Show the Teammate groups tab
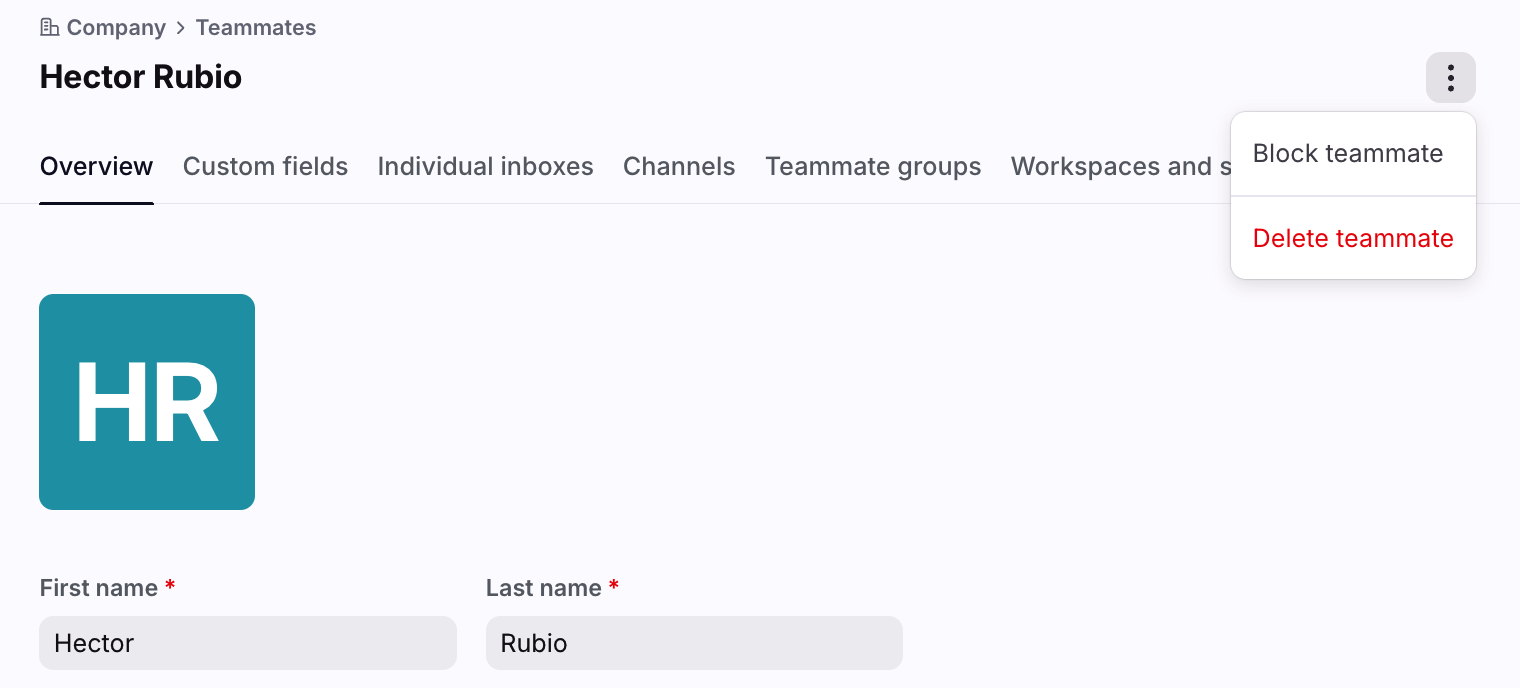The width and height of the screenshot is (1520, 688). 873,166
